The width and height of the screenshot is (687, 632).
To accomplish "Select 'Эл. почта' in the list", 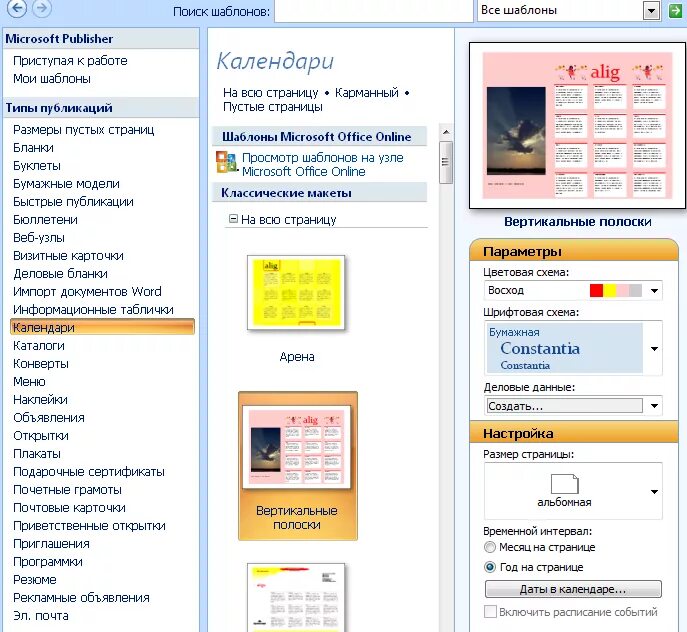I will point(41,615).
